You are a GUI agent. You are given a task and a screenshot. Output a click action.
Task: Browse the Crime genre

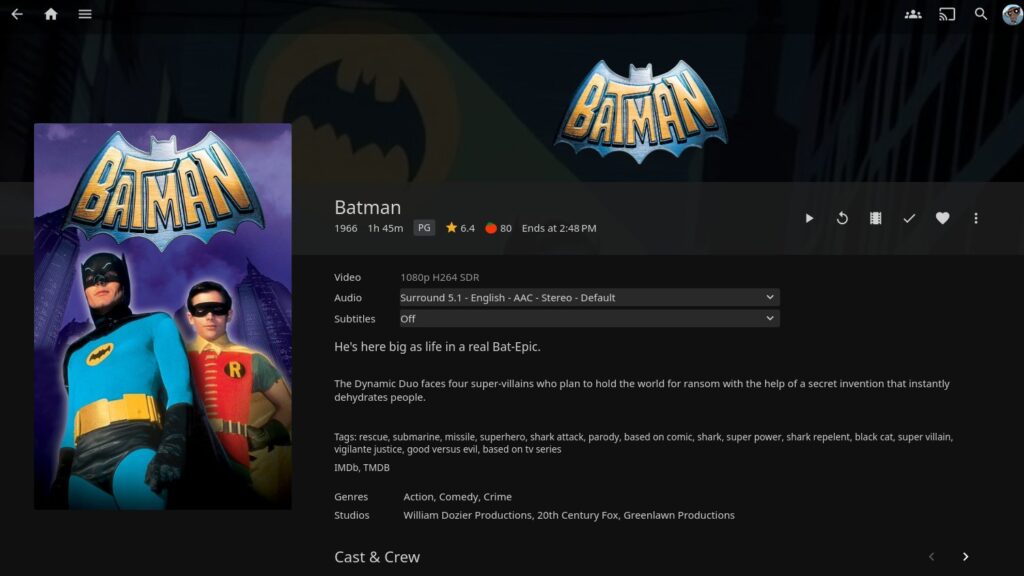(x=498, y=497)
